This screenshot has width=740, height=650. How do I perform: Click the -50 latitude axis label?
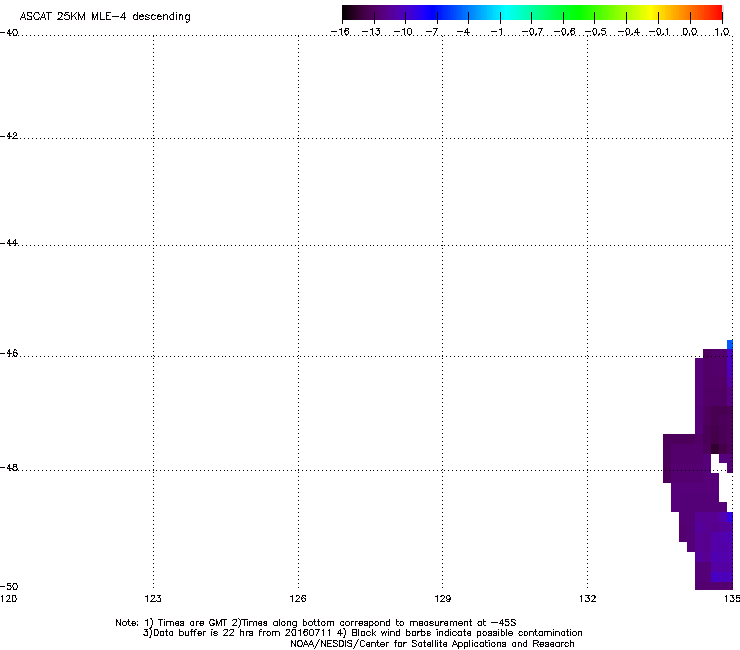click(x=9, y=587)
